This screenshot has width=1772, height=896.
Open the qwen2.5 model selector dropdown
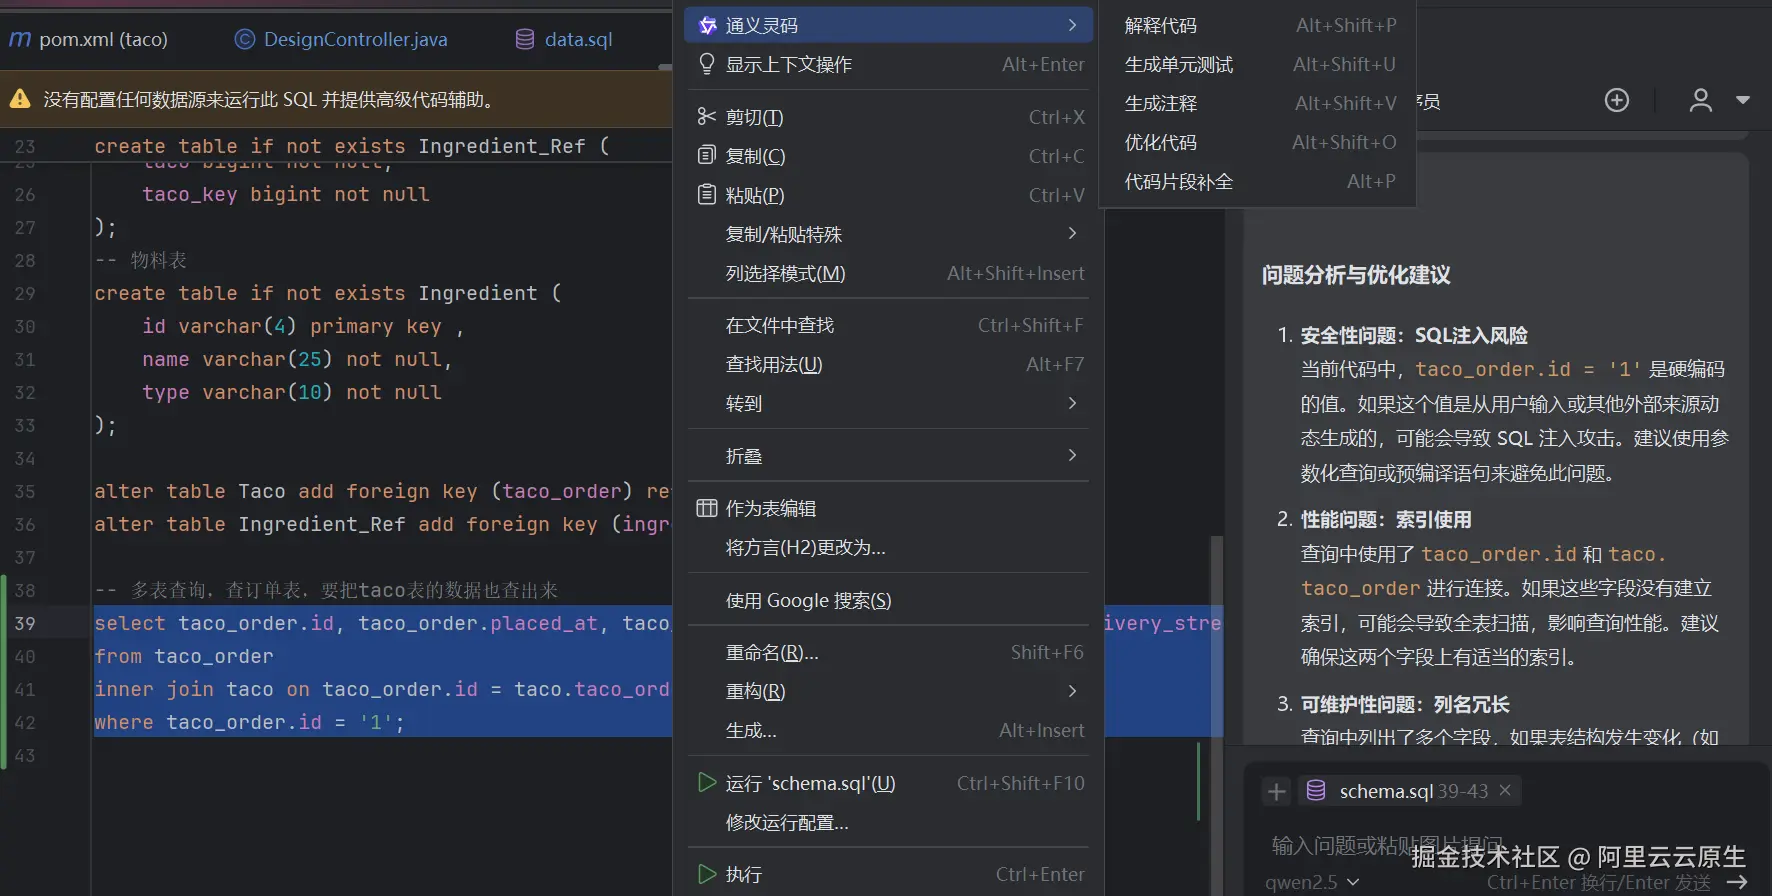1312,882
